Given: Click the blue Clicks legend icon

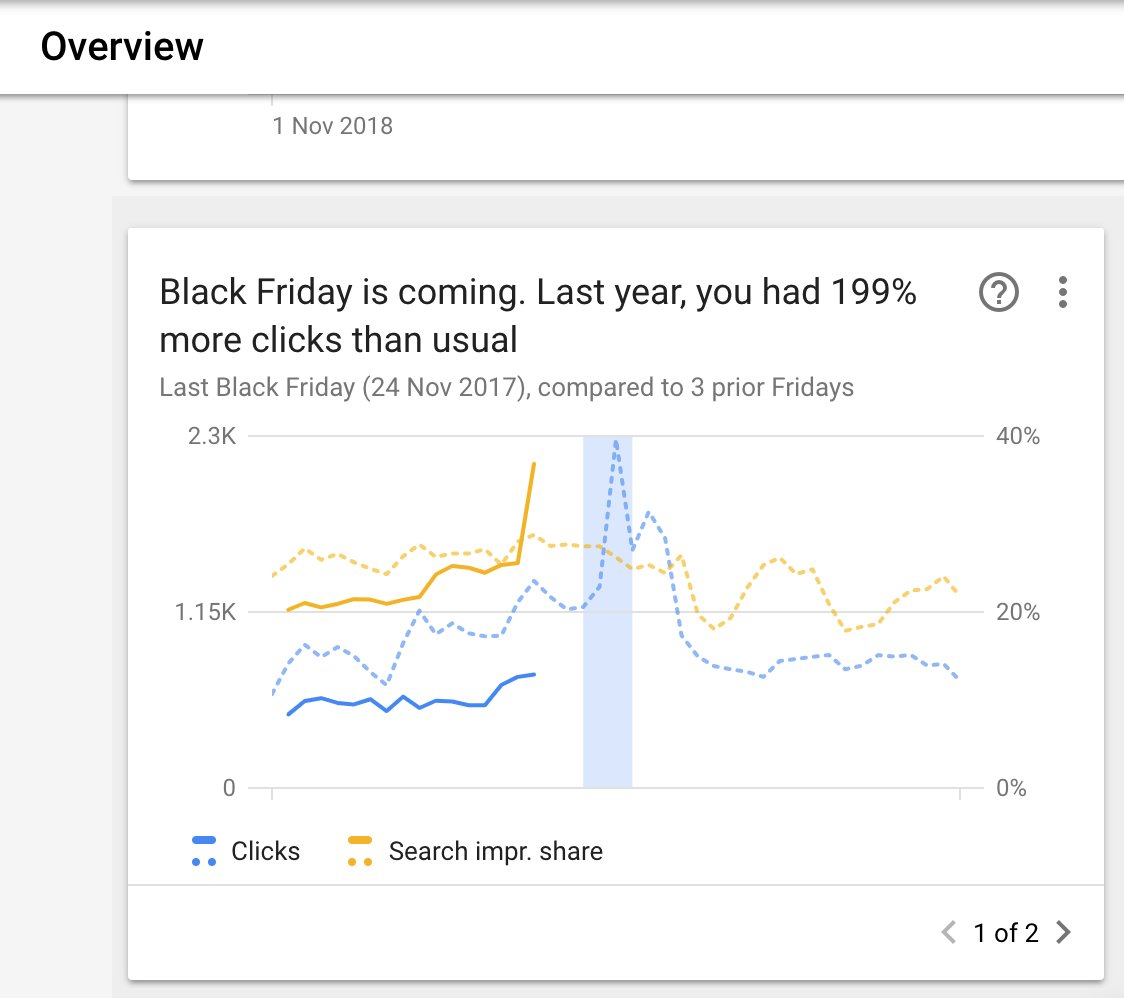Looking at the screenshot, I should 204,851.
